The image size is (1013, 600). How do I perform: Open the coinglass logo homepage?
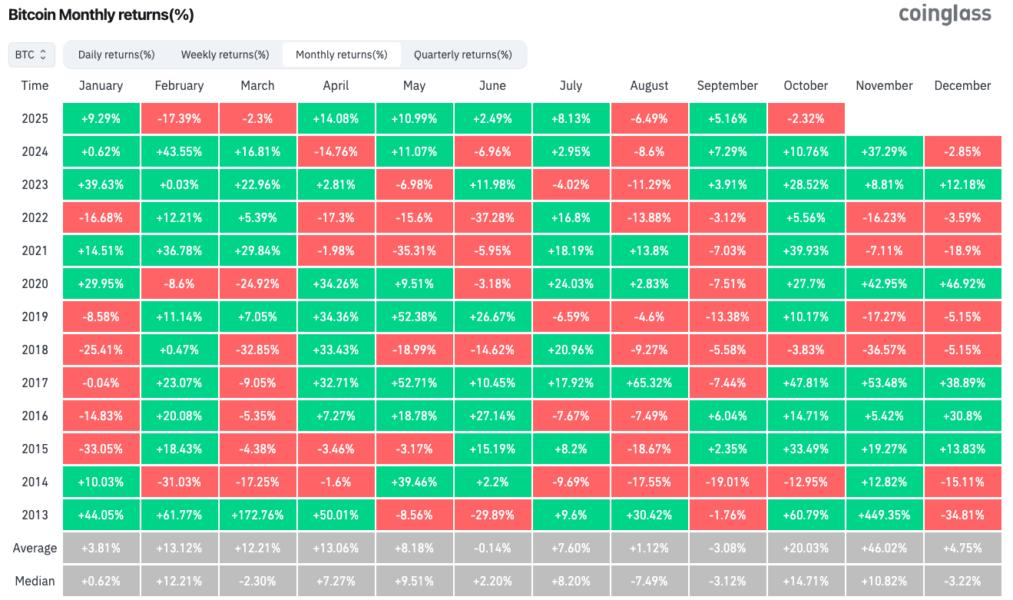944,15
